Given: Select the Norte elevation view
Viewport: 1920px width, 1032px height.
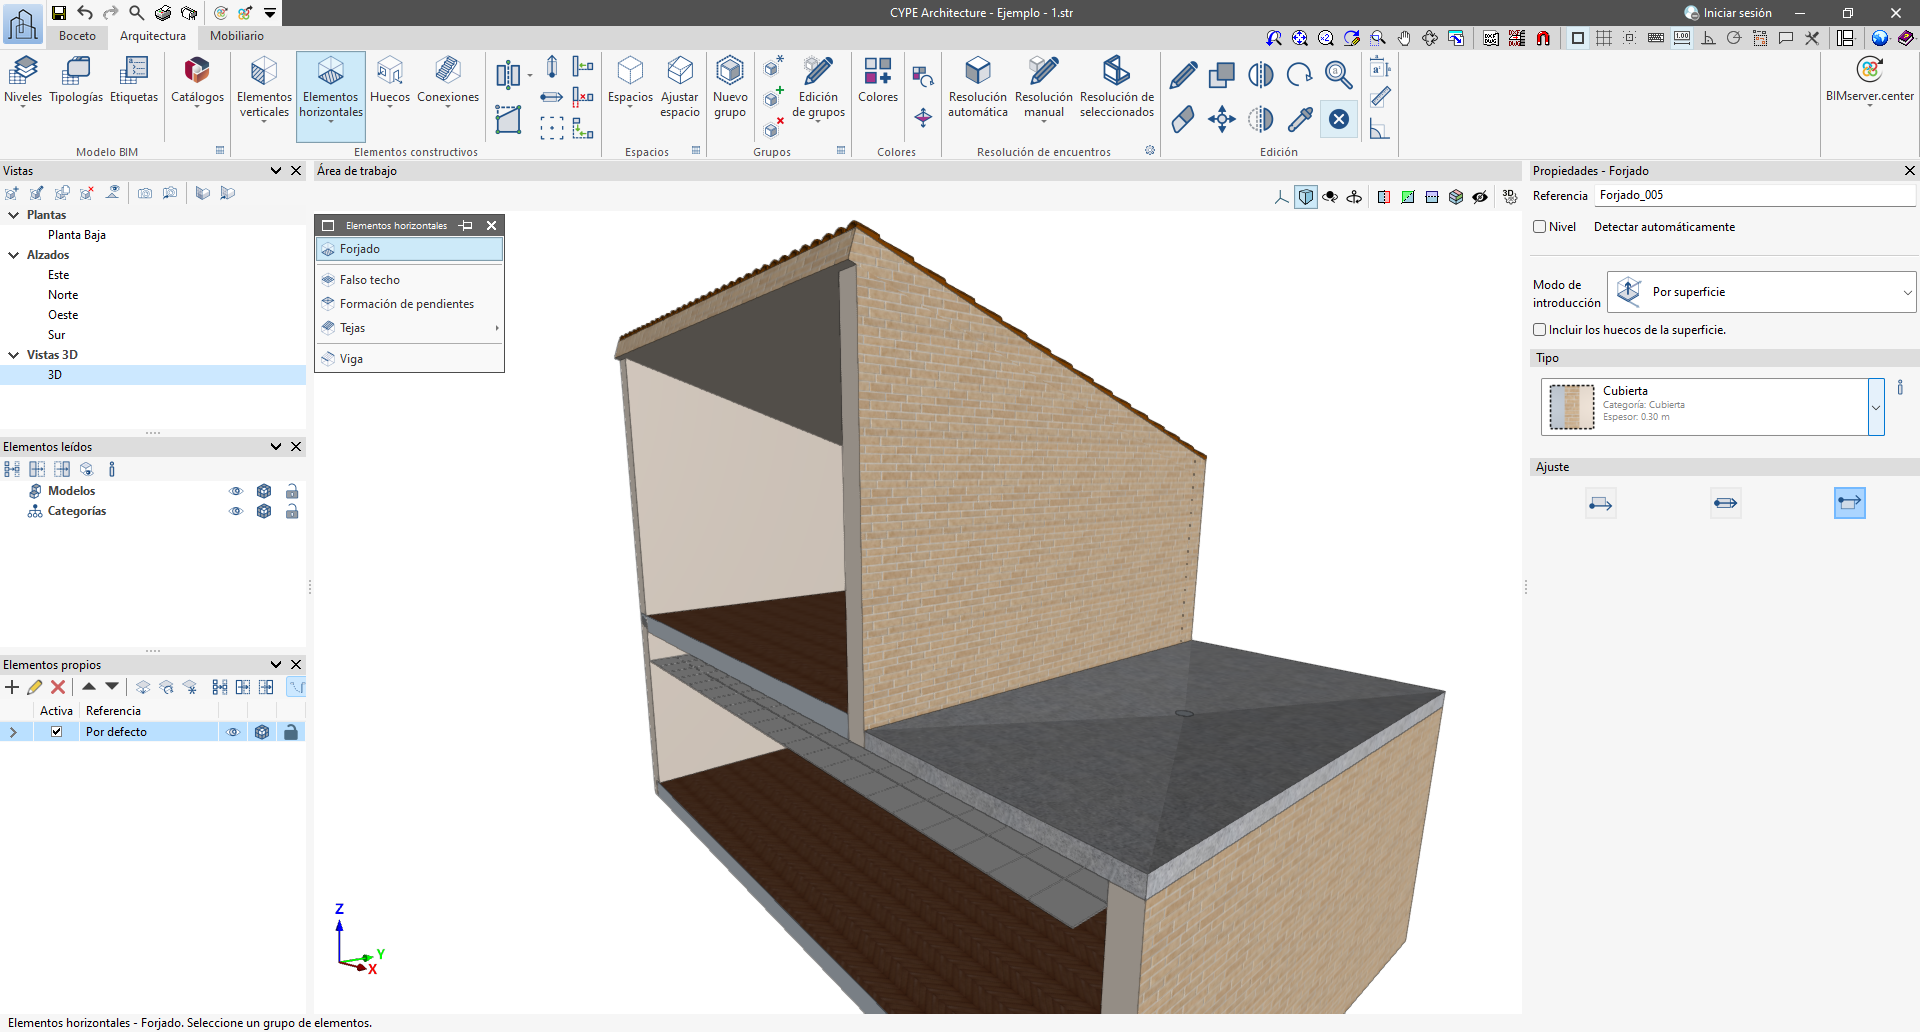Looking at the screenshot, I should [63, 294].
